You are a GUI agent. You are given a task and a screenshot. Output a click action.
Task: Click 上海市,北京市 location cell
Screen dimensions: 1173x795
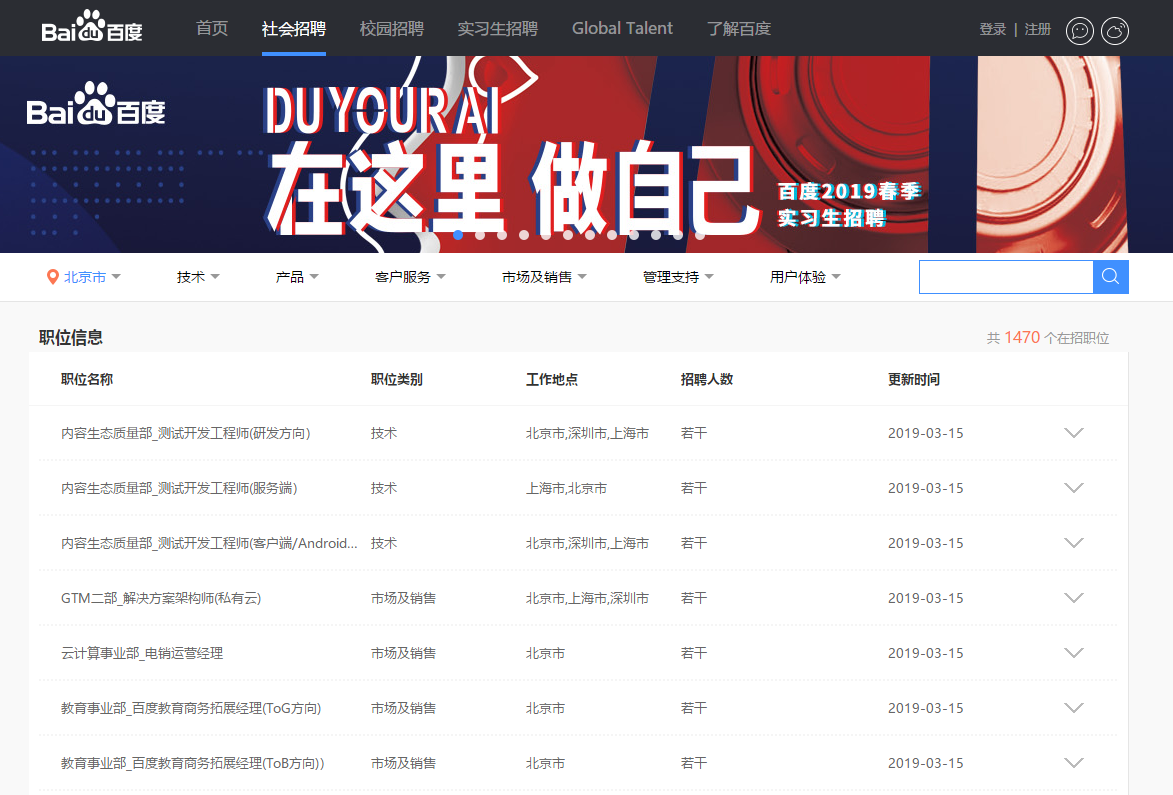566,488
